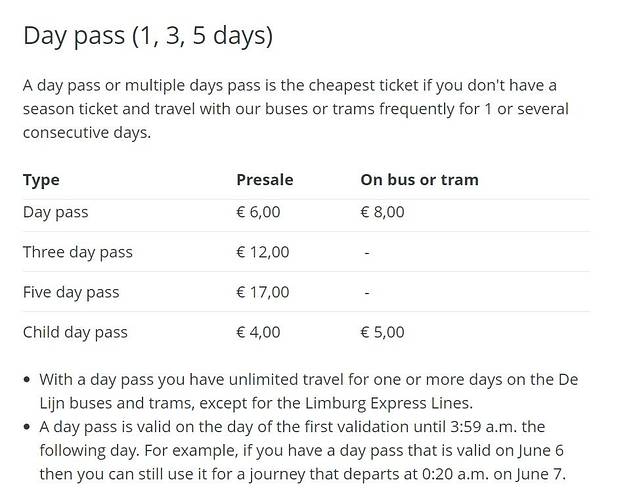Image resolution: width=639 pixels, height=488 pixels.
Task: Select the € 6,00 presale price
Action: click(258, 212)
